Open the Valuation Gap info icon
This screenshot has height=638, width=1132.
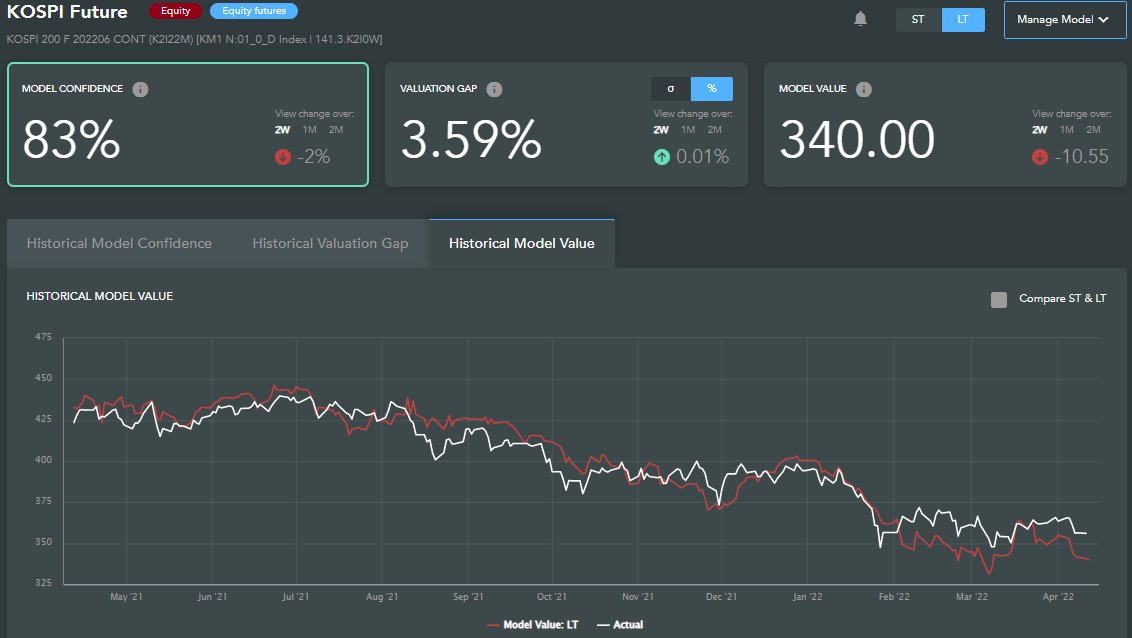[494, 89]
